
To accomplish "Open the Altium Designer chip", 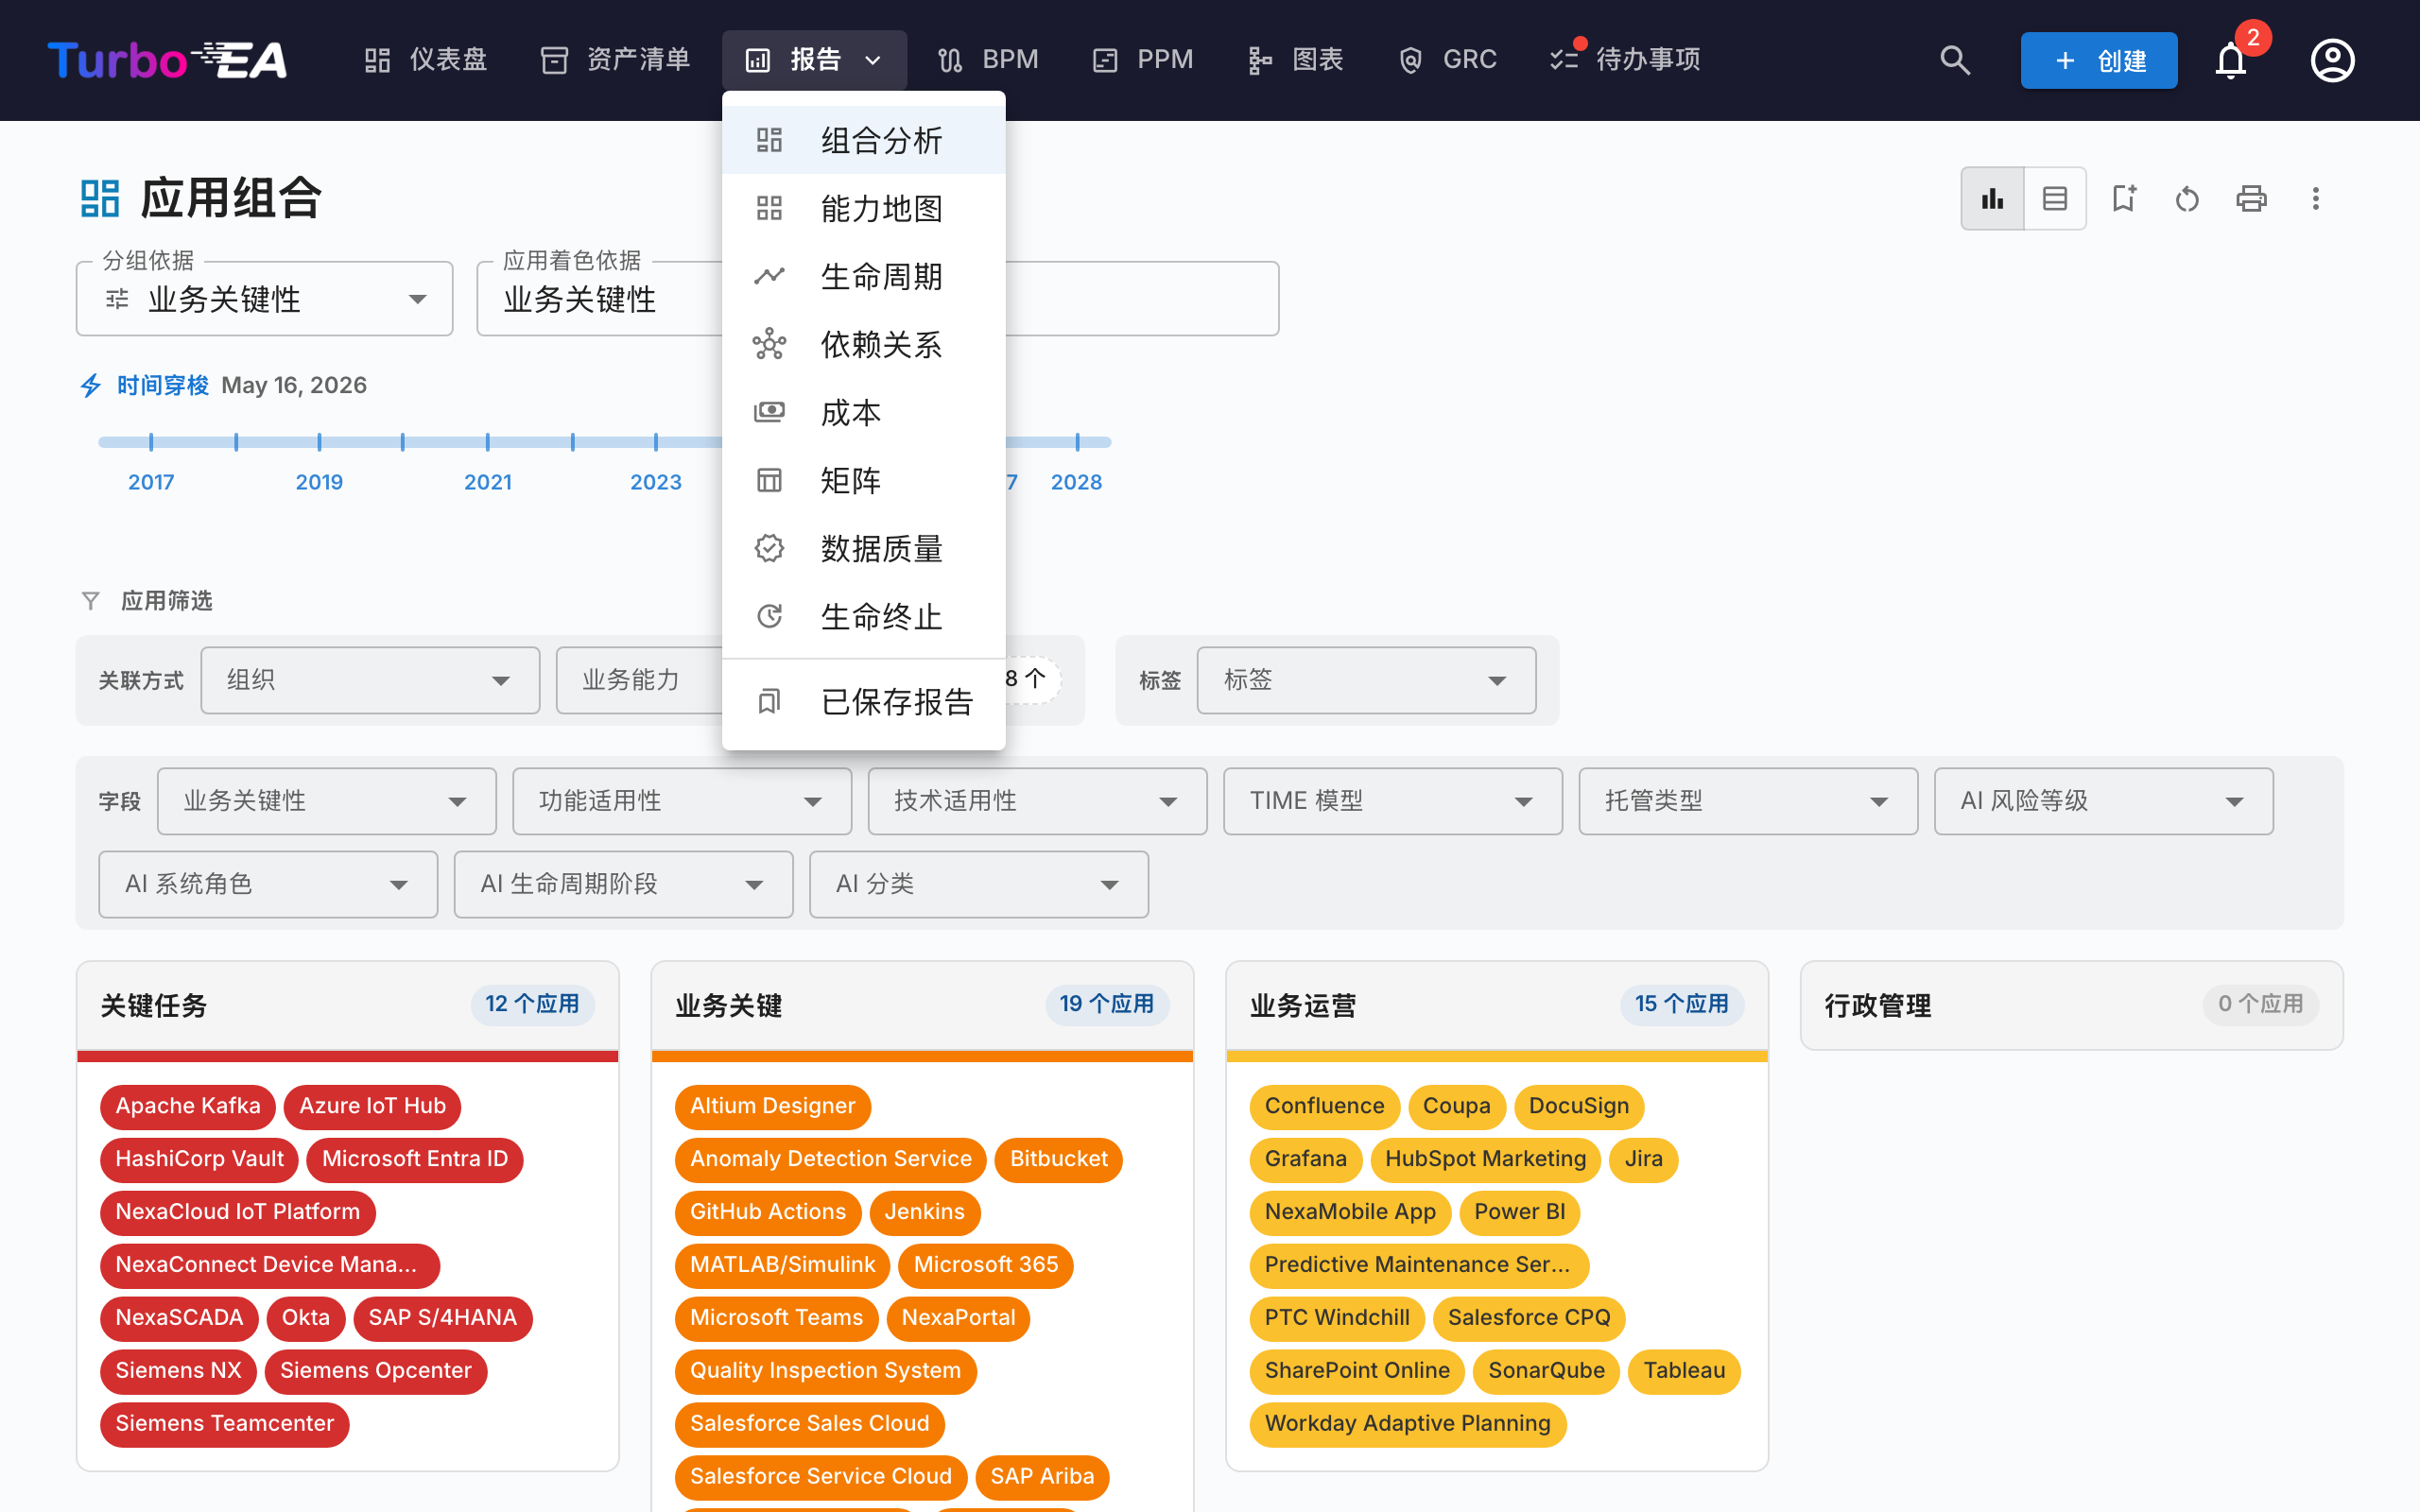I will (x=772, y=1106).
